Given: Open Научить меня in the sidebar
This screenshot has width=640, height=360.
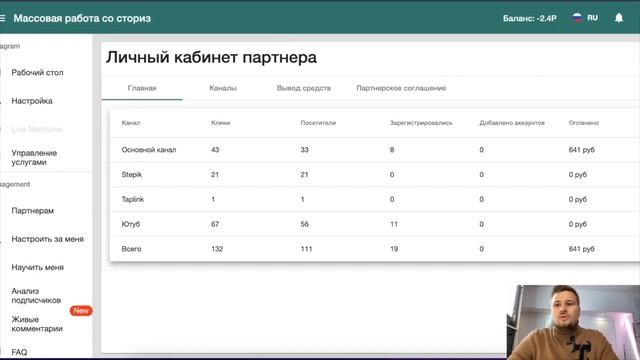Looking at the screenshot, I should pos(38,267).
